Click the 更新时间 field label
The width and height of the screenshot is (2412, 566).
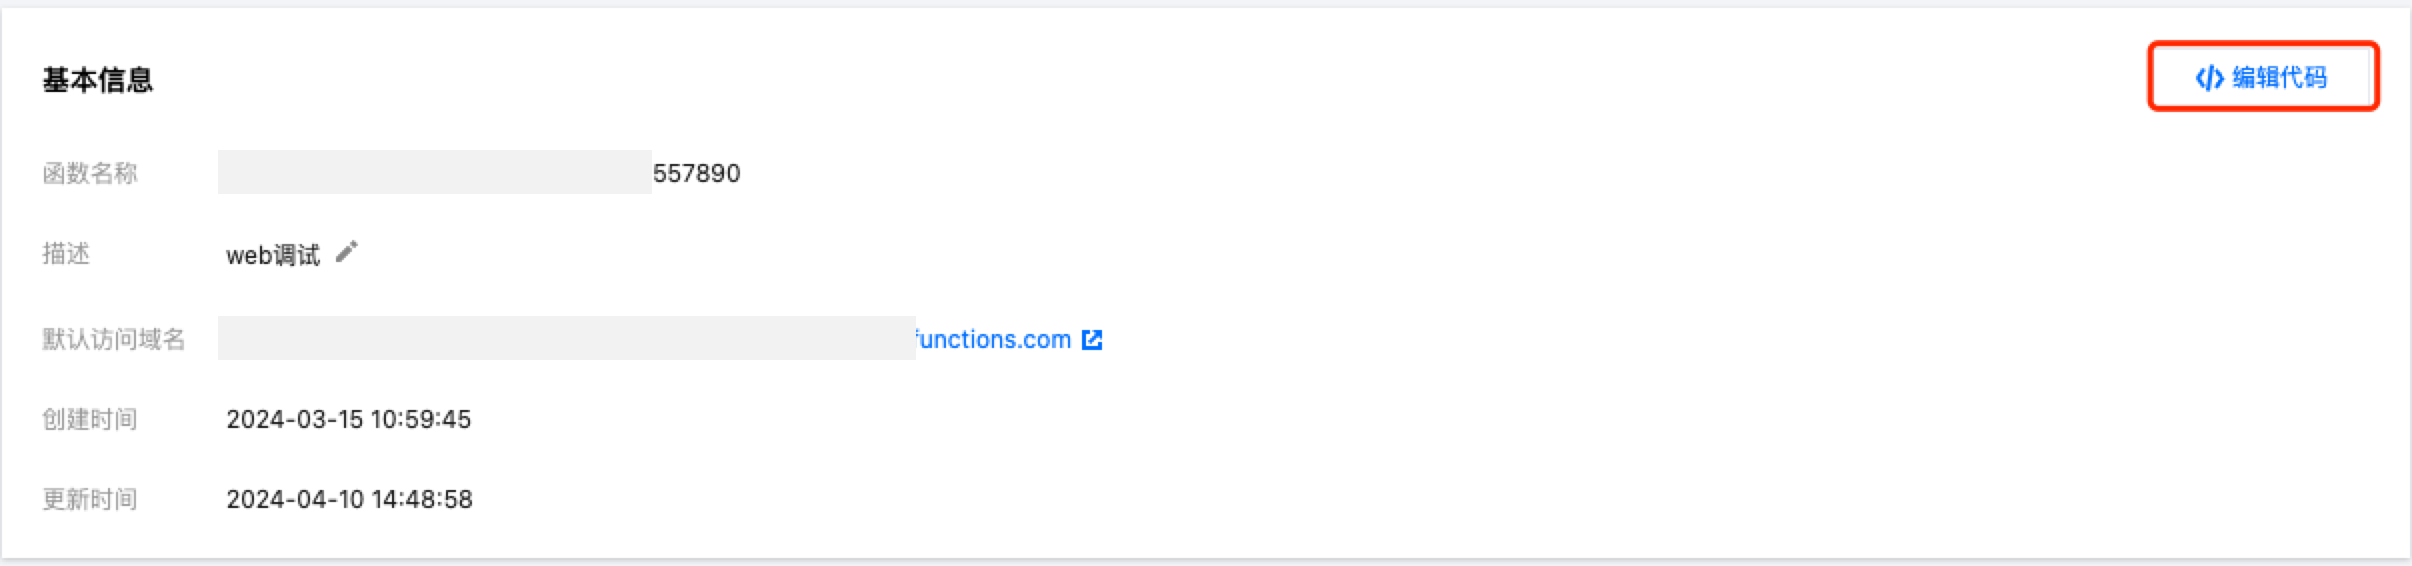point(90,499)
